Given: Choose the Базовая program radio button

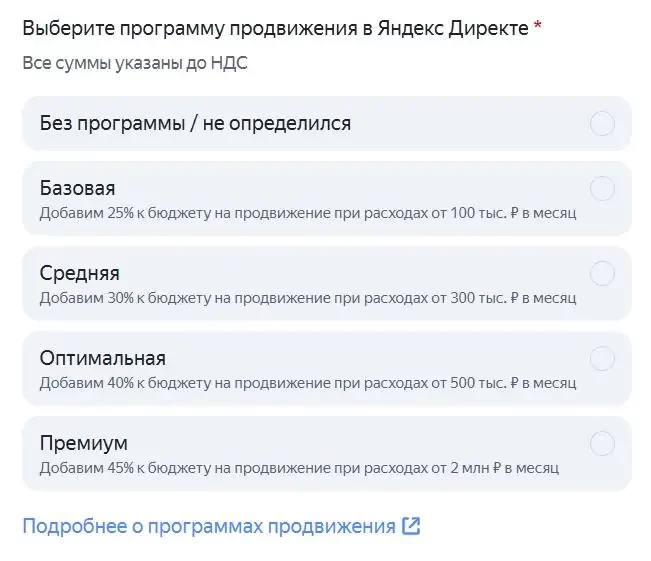Looking at the screenshot, I should (x=602, y=188).
